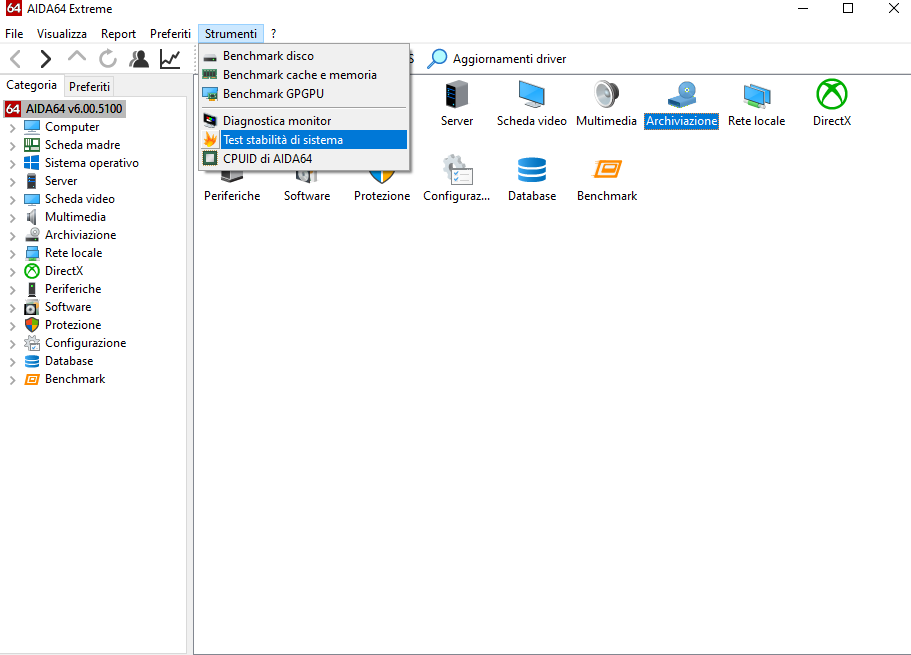Expand the Periferiche tree node
The width and height of the screenshot is (911, 655).
click(12, 289)
